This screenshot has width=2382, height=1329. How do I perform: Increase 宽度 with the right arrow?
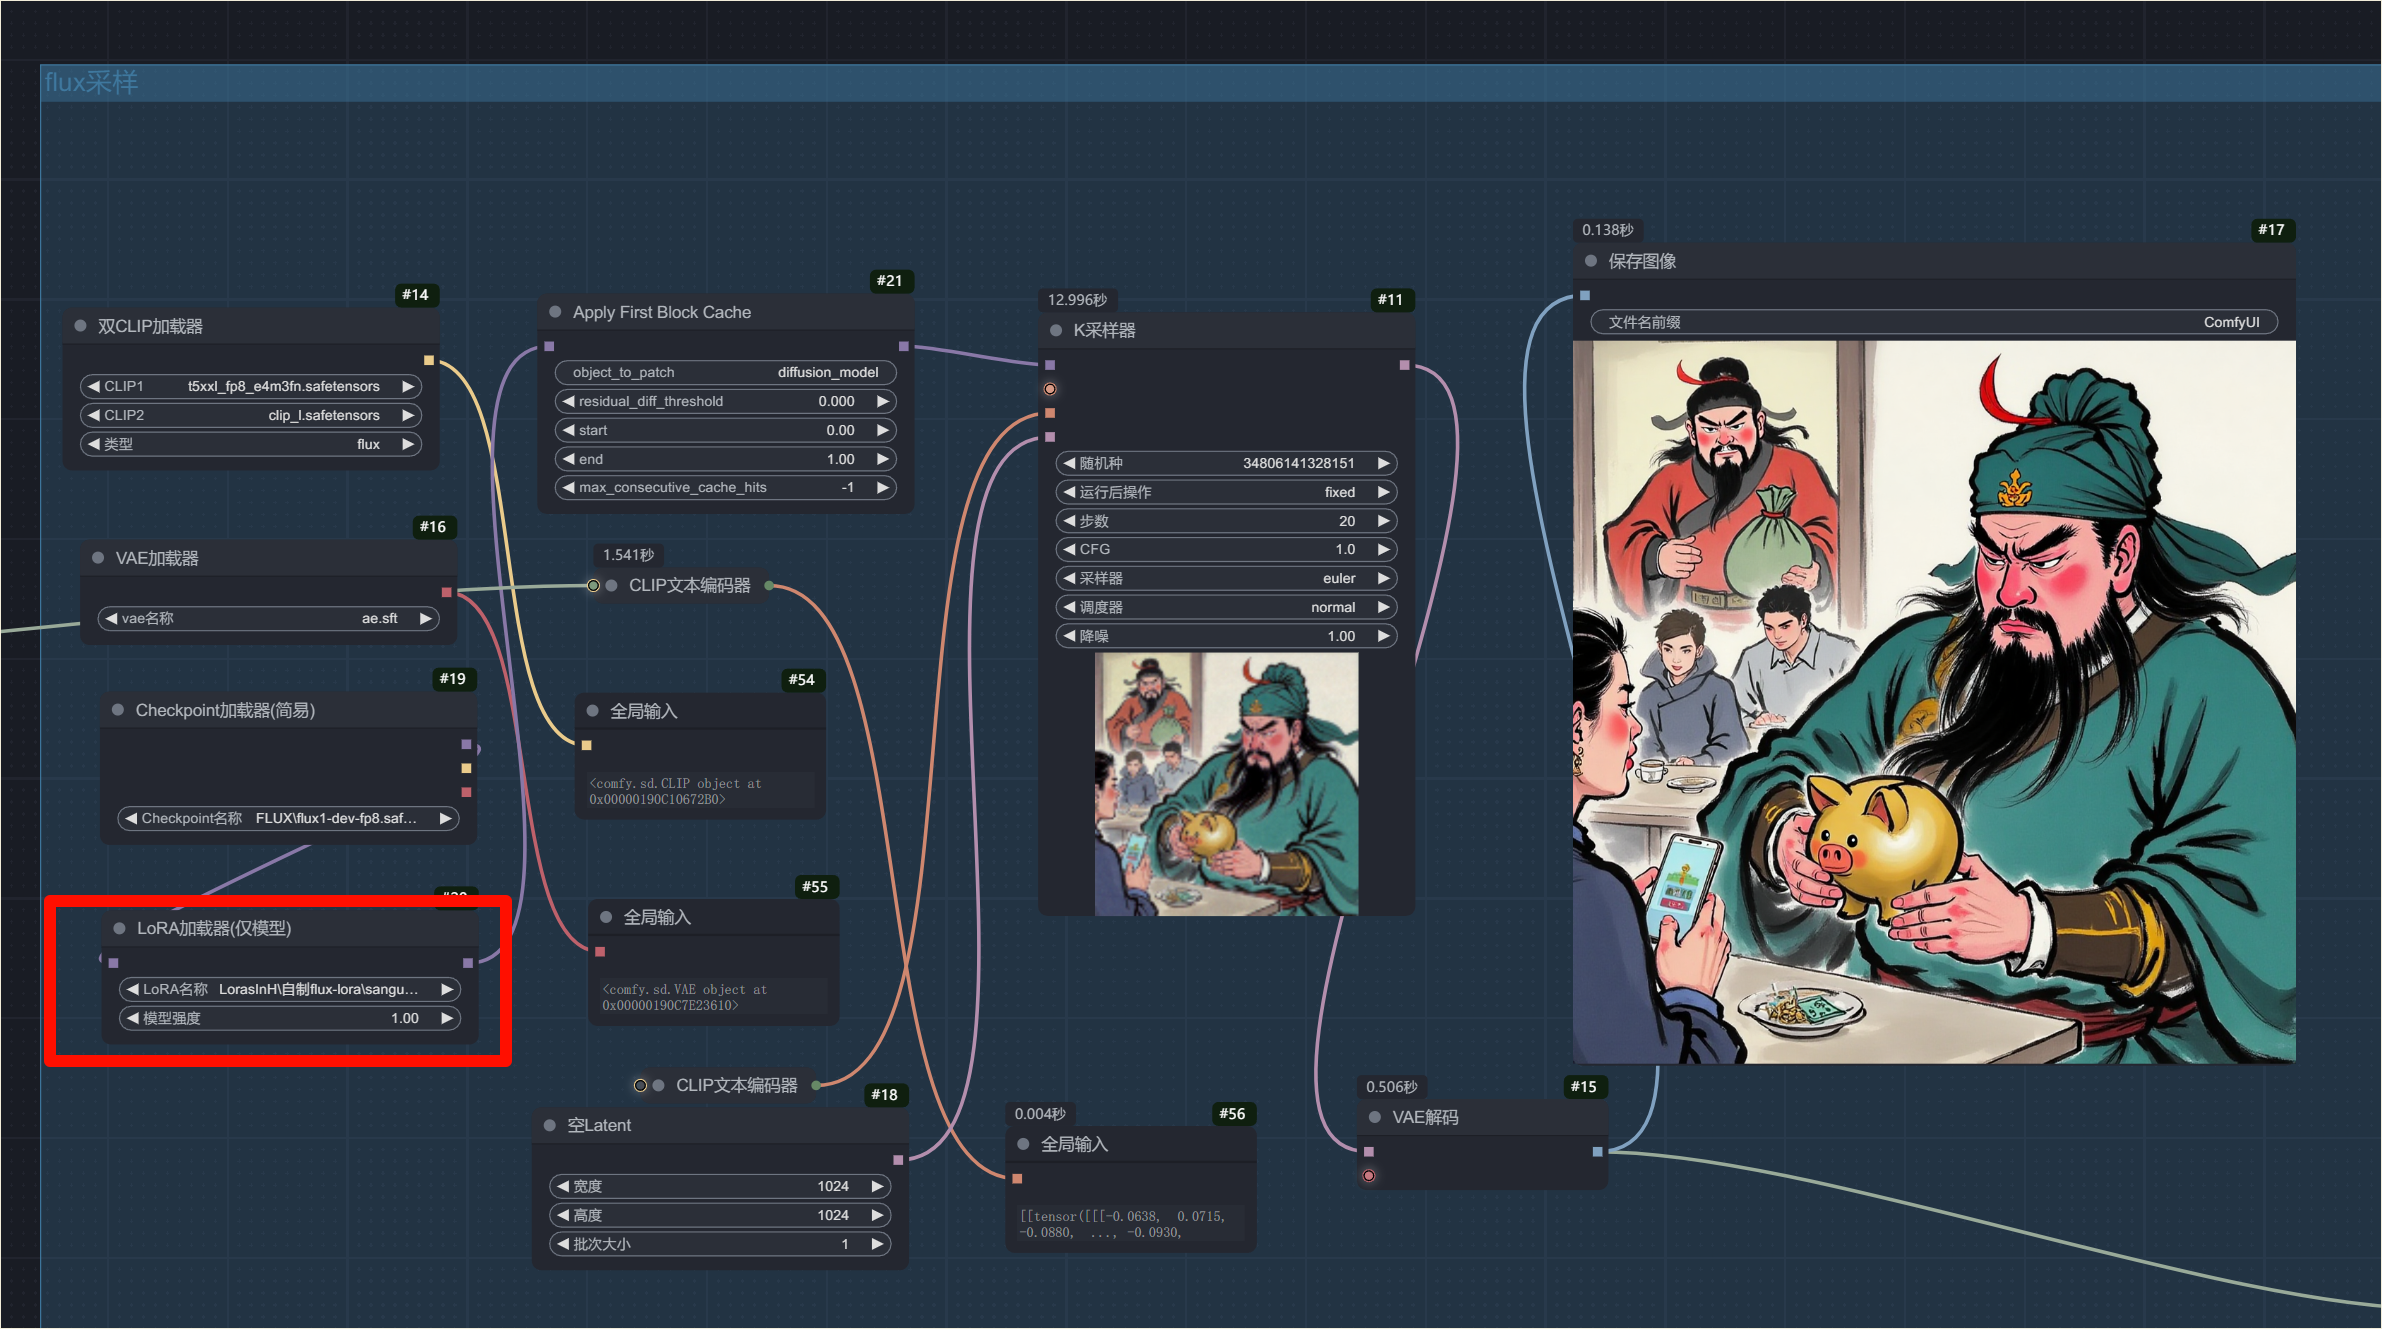coord(877,1186)
